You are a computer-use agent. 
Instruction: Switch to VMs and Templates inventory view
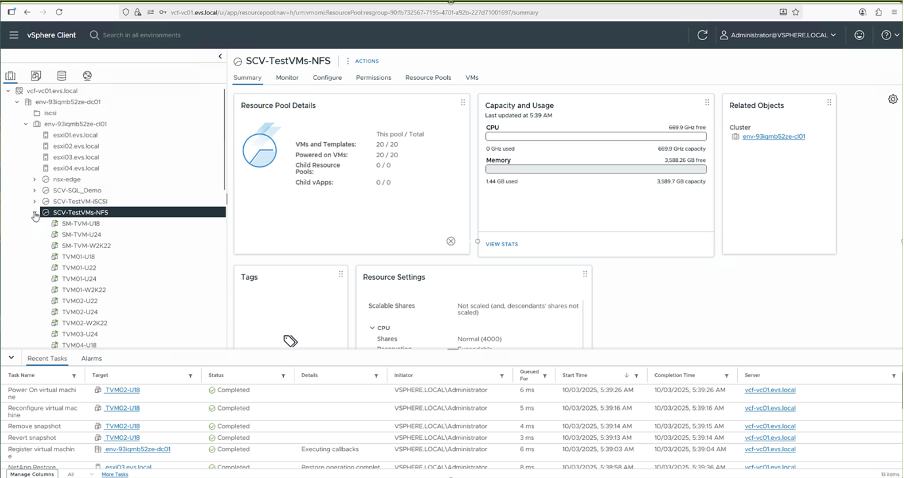[36, 76]
